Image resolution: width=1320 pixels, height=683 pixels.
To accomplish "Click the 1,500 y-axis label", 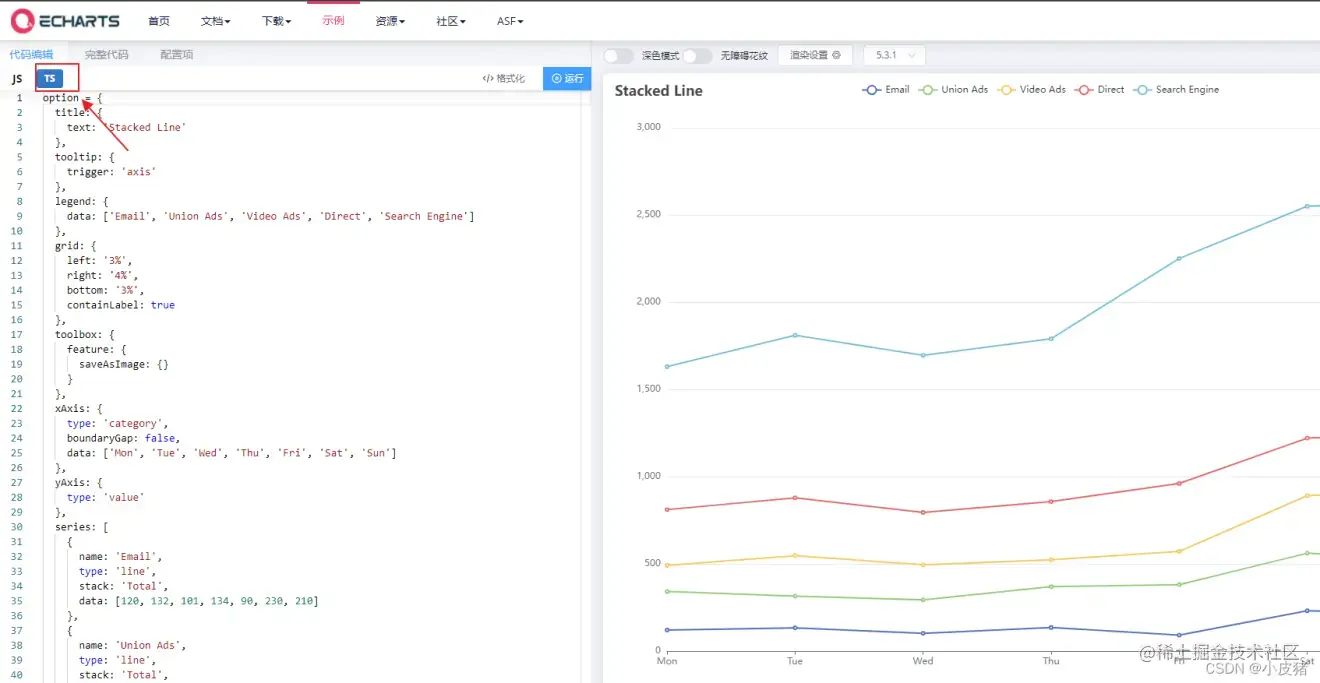I will [648, 388].
